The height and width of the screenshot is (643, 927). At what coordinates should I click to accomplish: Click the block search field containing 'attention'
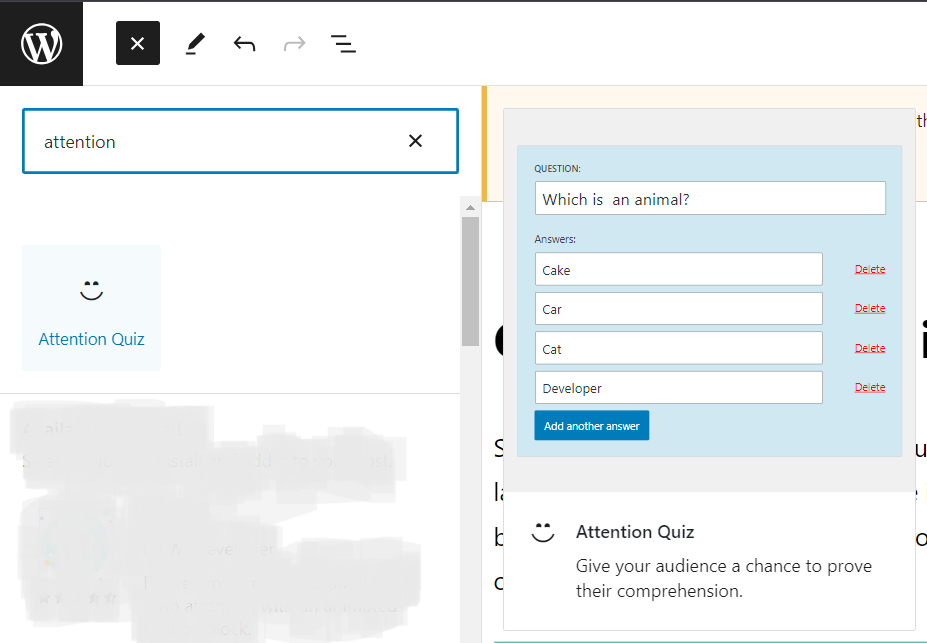(241, 141)
